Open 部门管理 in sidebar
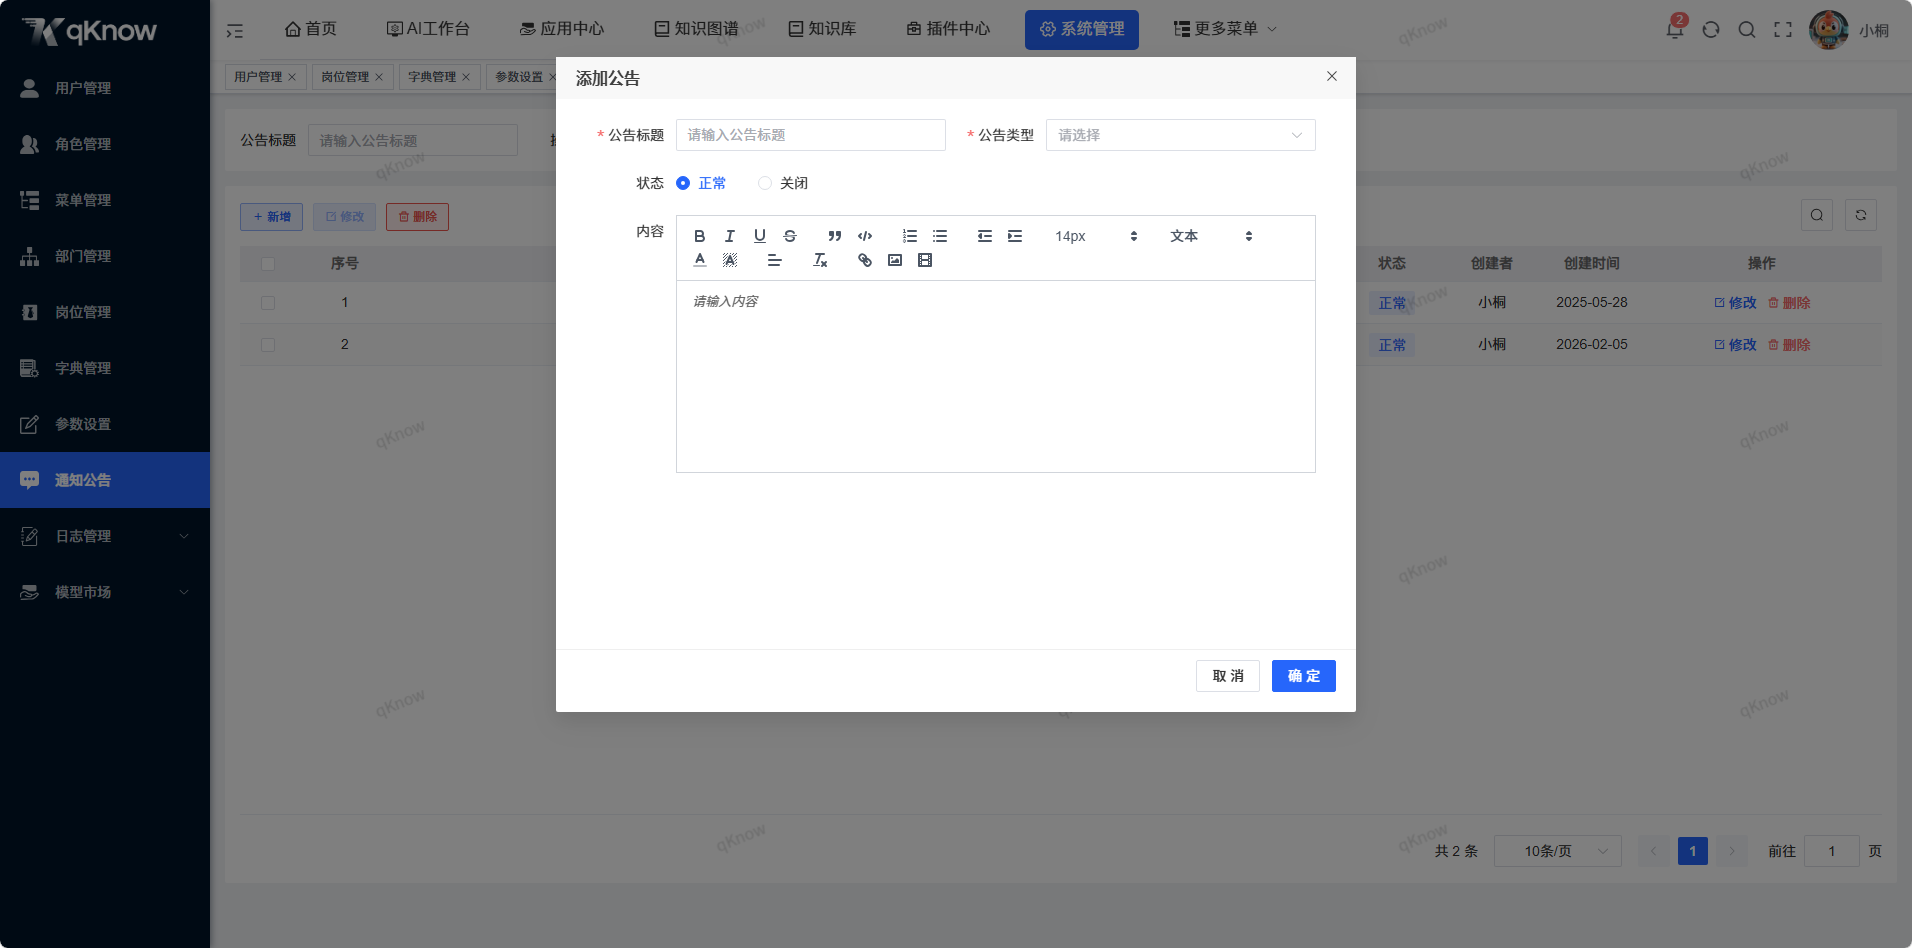The height and width of the screenshot is (948, 1912). click(105, 256)
